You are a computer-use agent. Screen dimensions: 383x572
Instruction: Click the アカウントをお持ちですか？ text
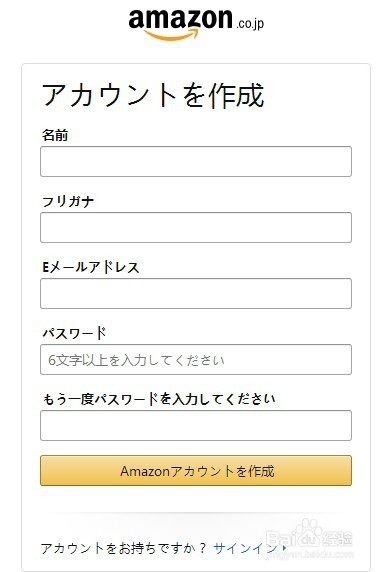pyautogui.click(x=123, y=548)
